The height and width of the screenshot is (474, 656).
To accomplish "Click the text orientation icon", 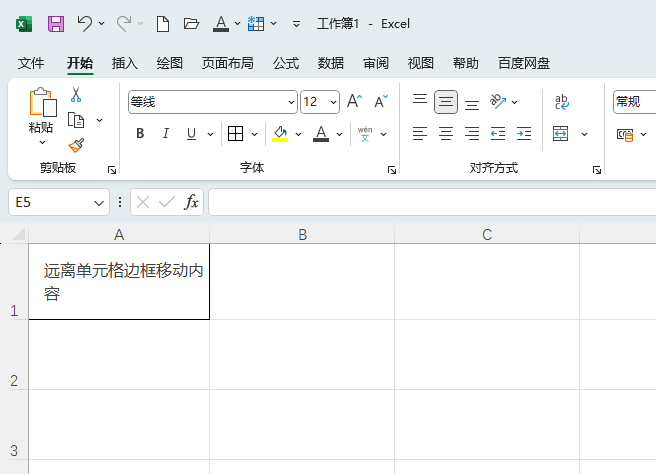I will click(x=498, y=101).
